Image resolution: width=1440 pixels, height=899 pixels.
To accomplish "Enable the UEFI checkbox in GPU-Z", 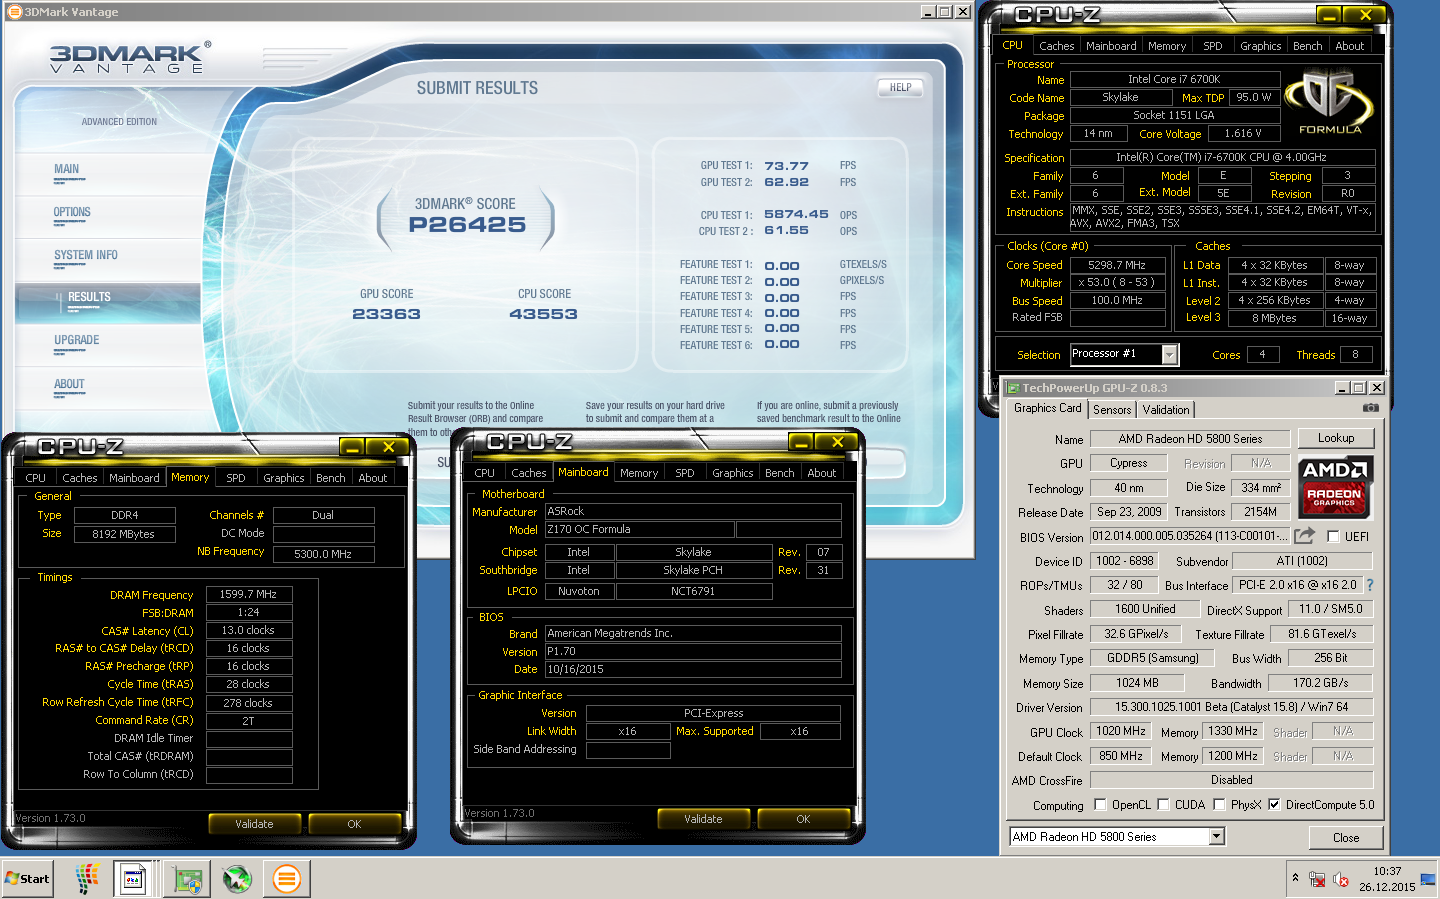I will [1332, 537].
